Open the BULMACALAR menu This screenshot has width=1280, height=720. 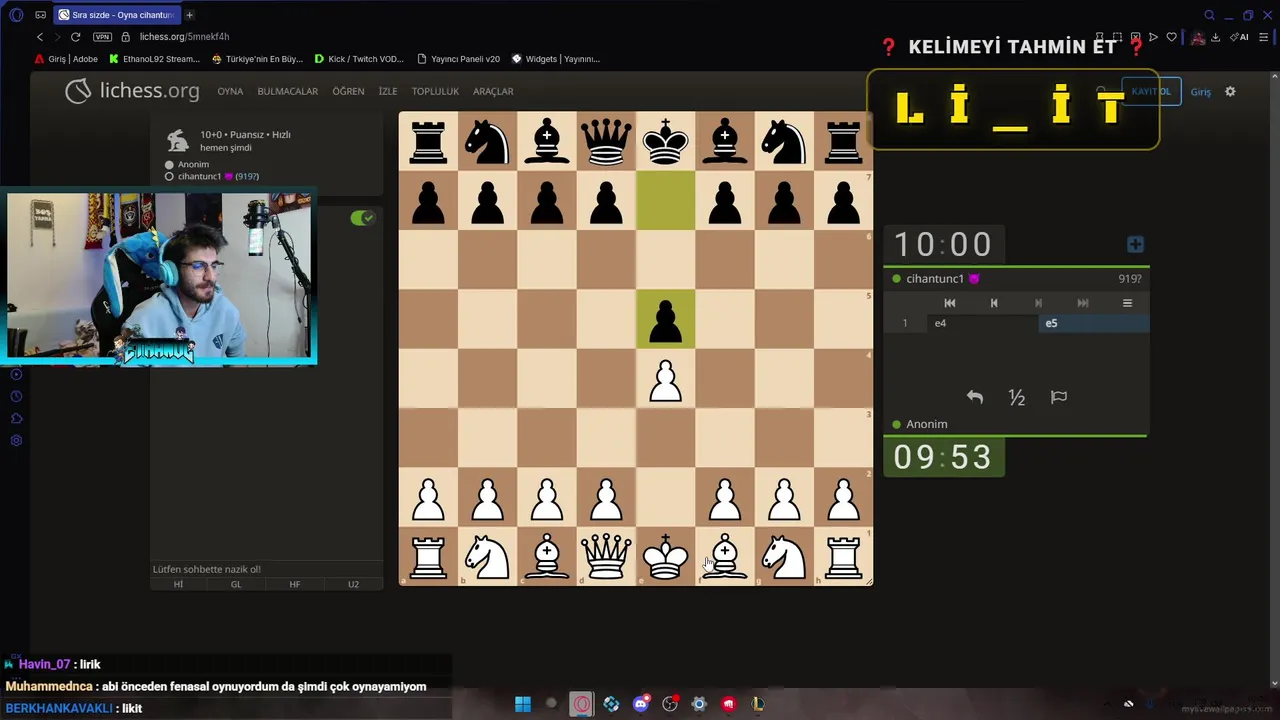(x=288, y=91)
